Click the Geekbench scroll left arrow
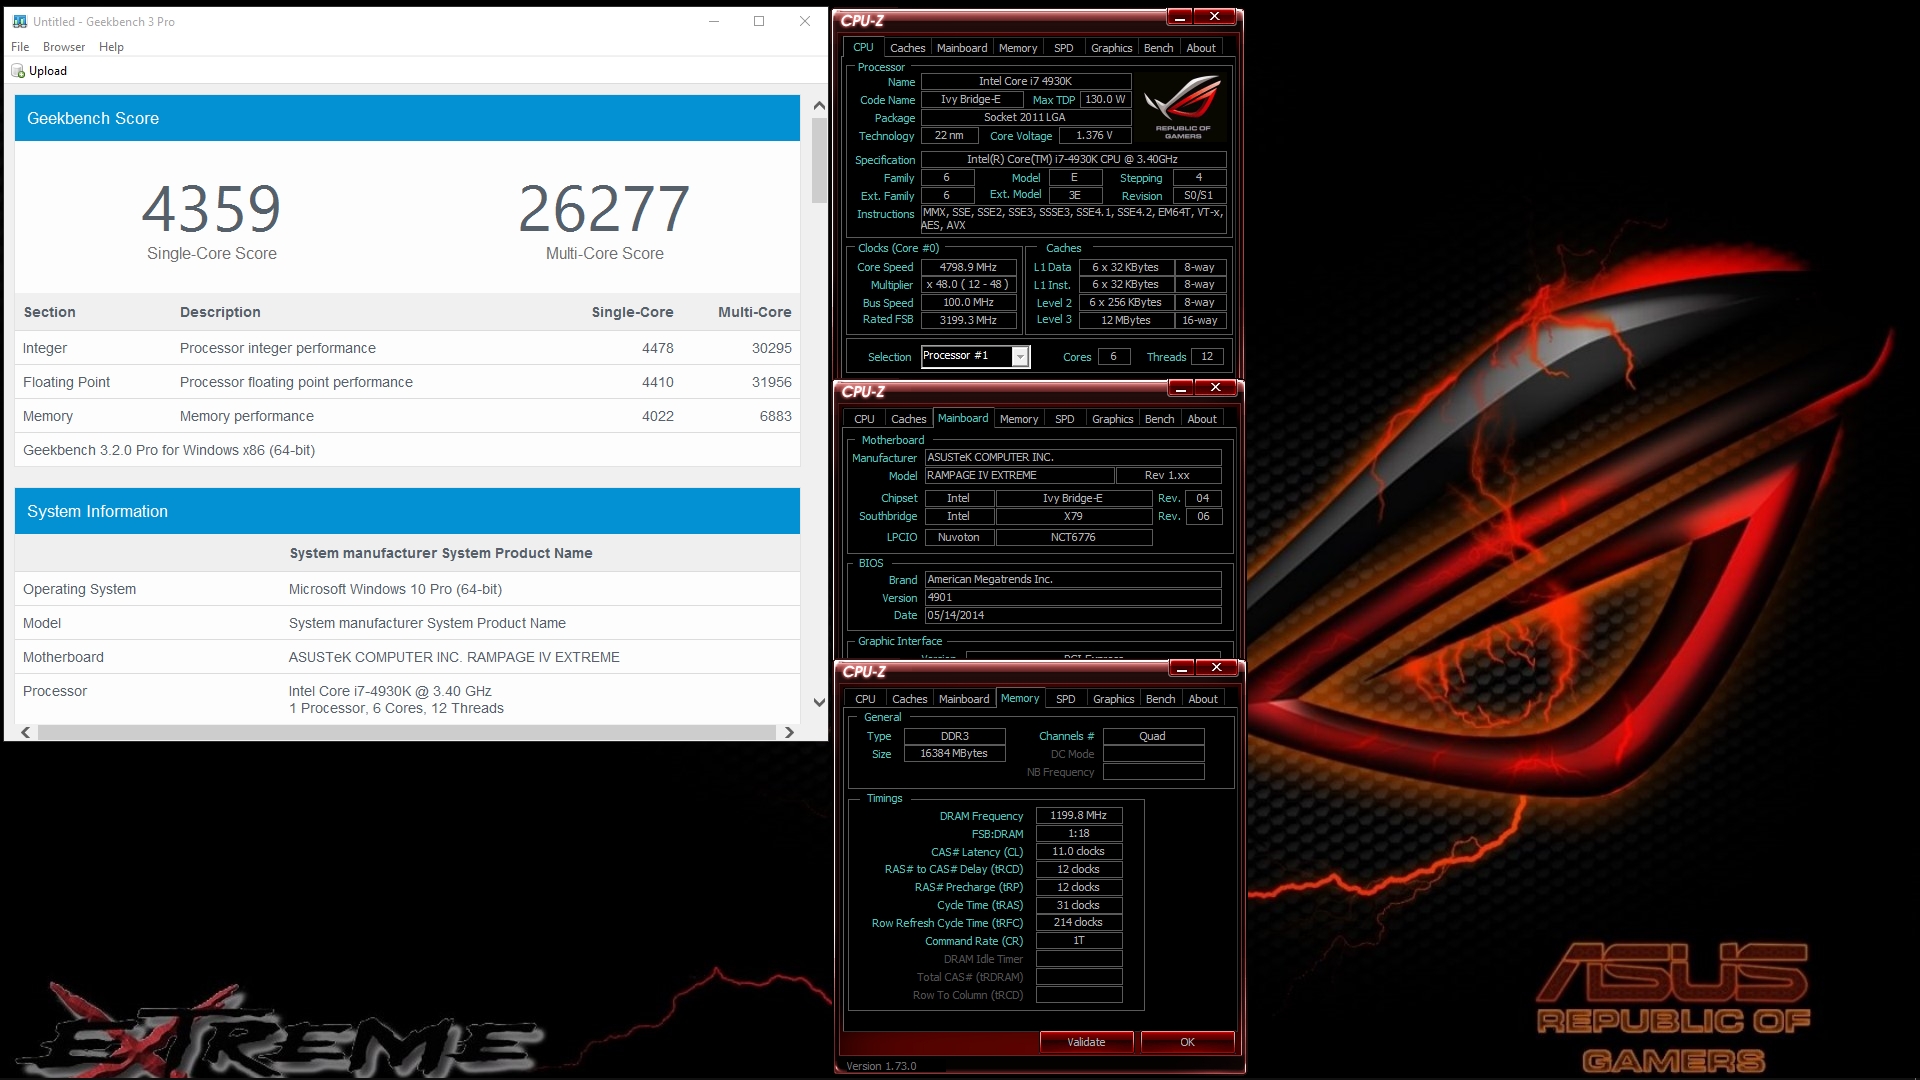The height and width of the screenshot is (1080, 1920). coord(25,733)
